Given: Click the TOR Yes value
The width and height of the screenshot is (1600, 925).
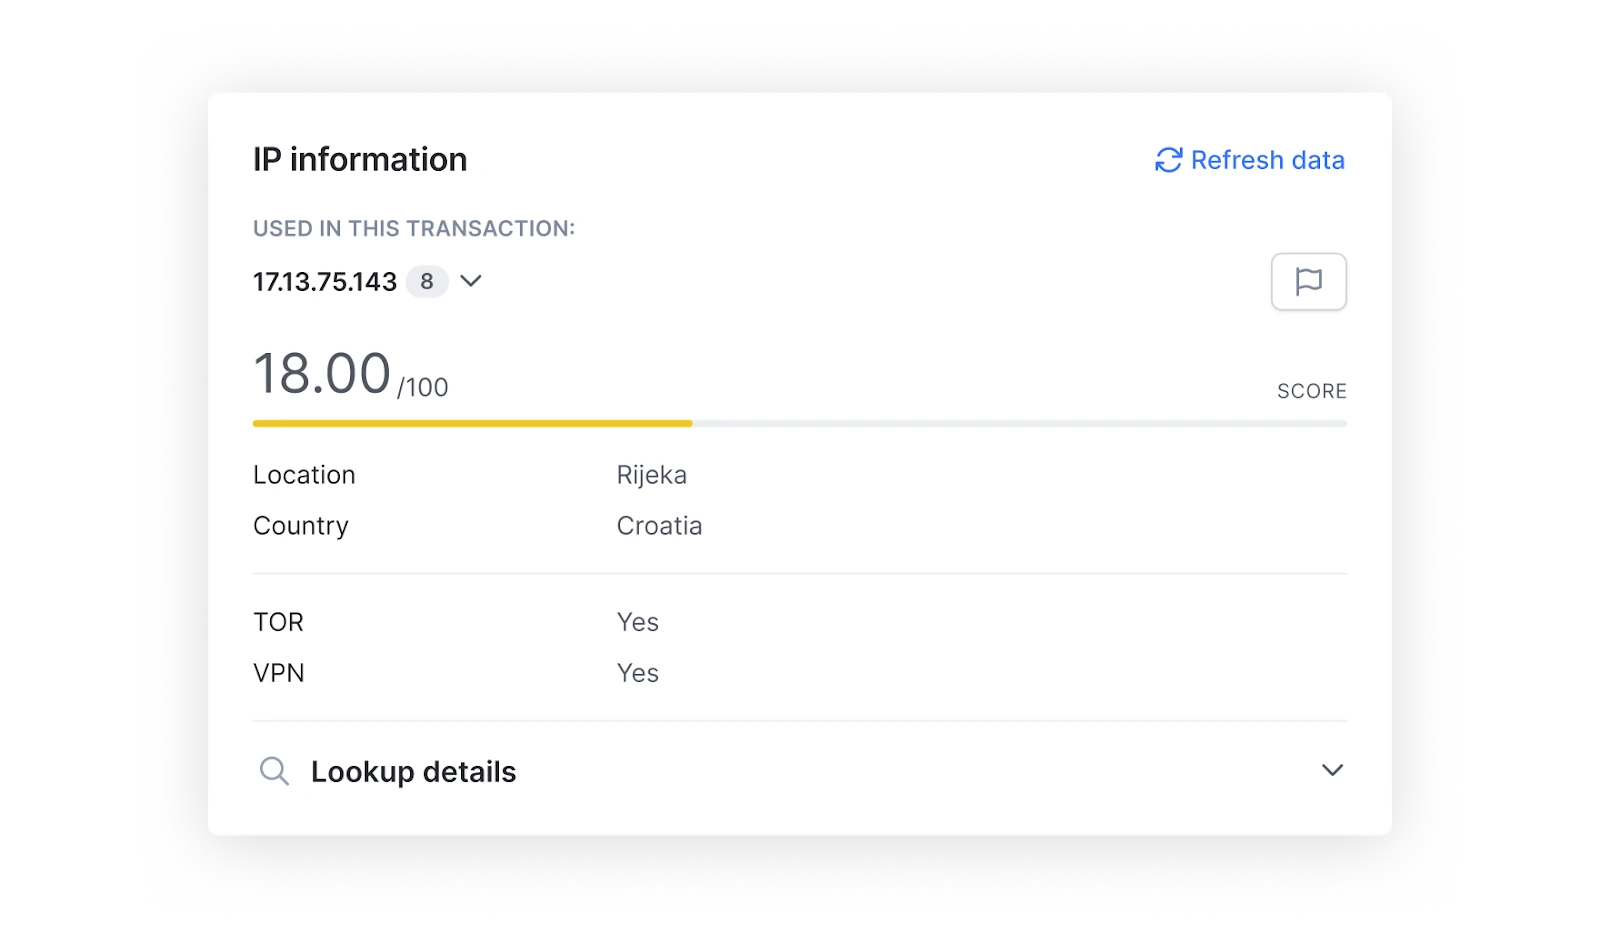Looking at the screenshot, I should pos(638,622).
